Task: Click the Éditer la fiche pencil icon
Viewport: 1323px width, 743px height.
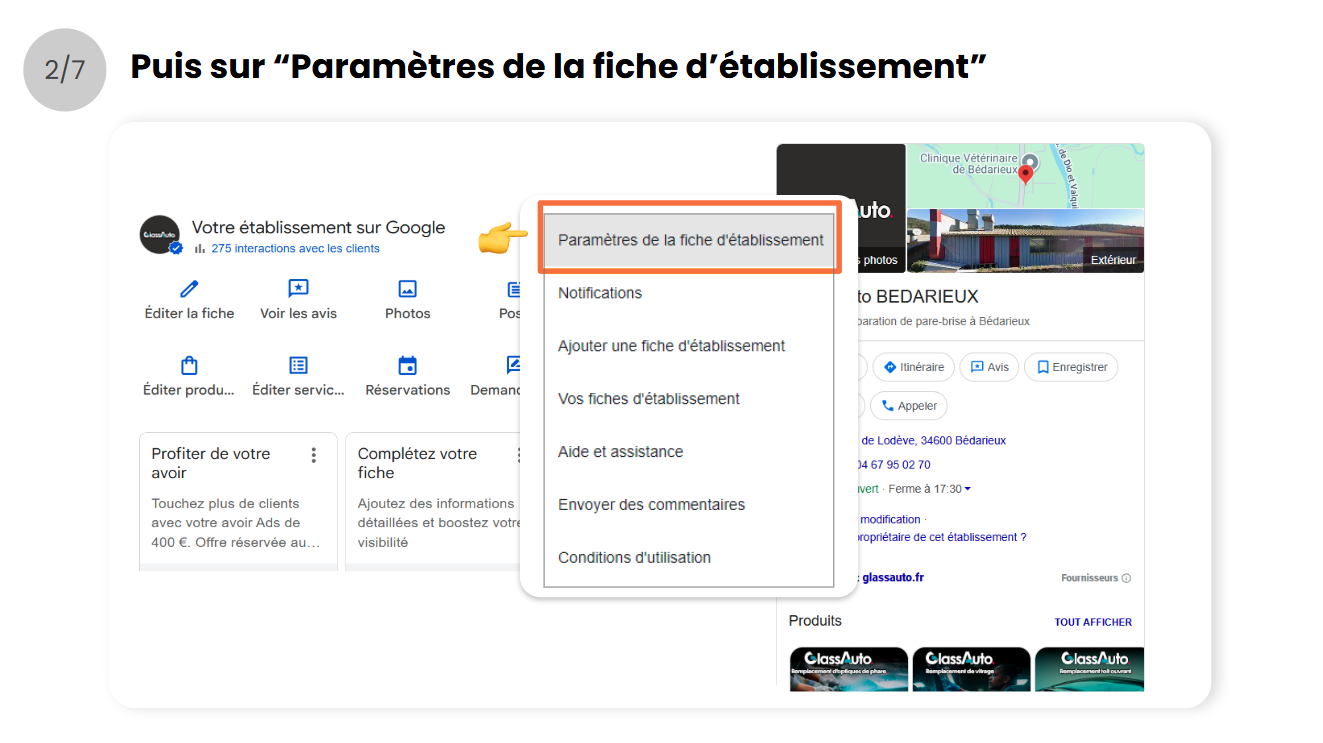Action: coord(189,289)
